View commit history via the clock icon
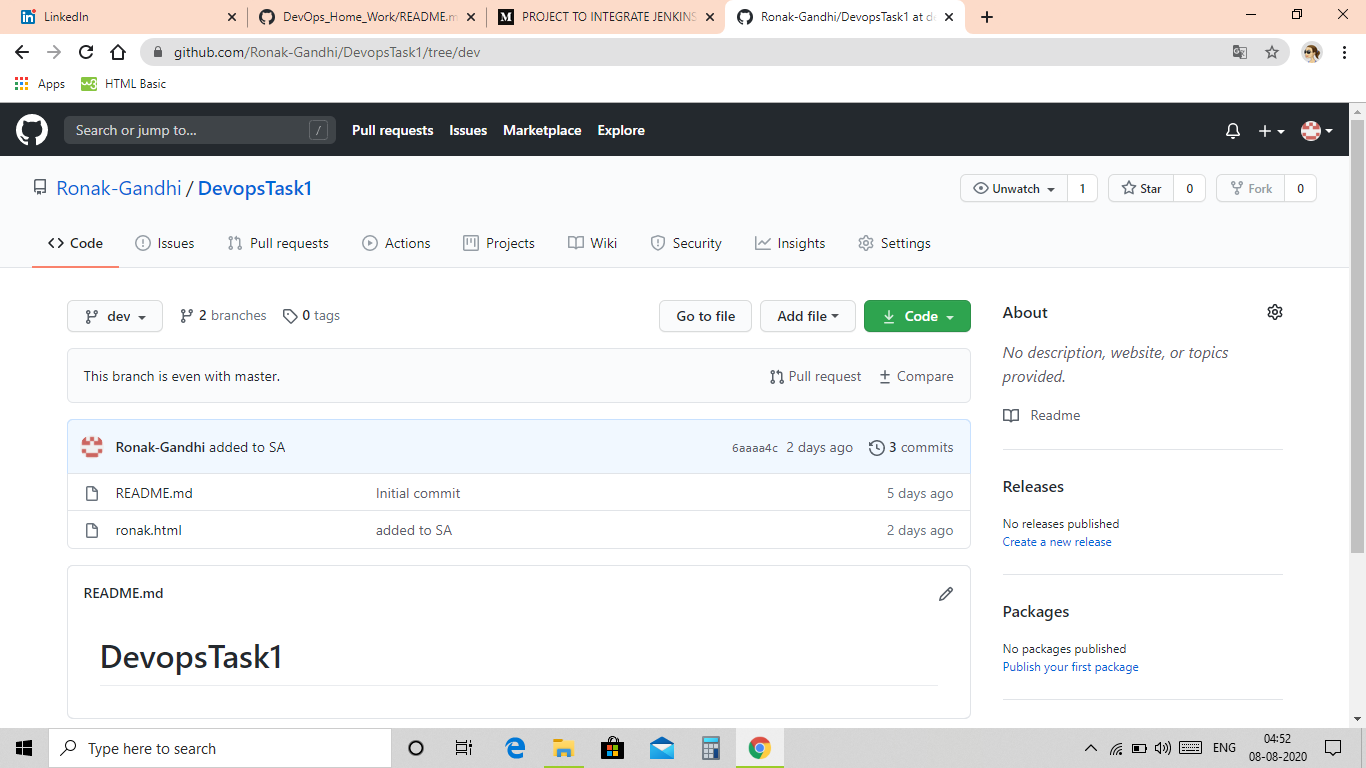 click(877, 447)
